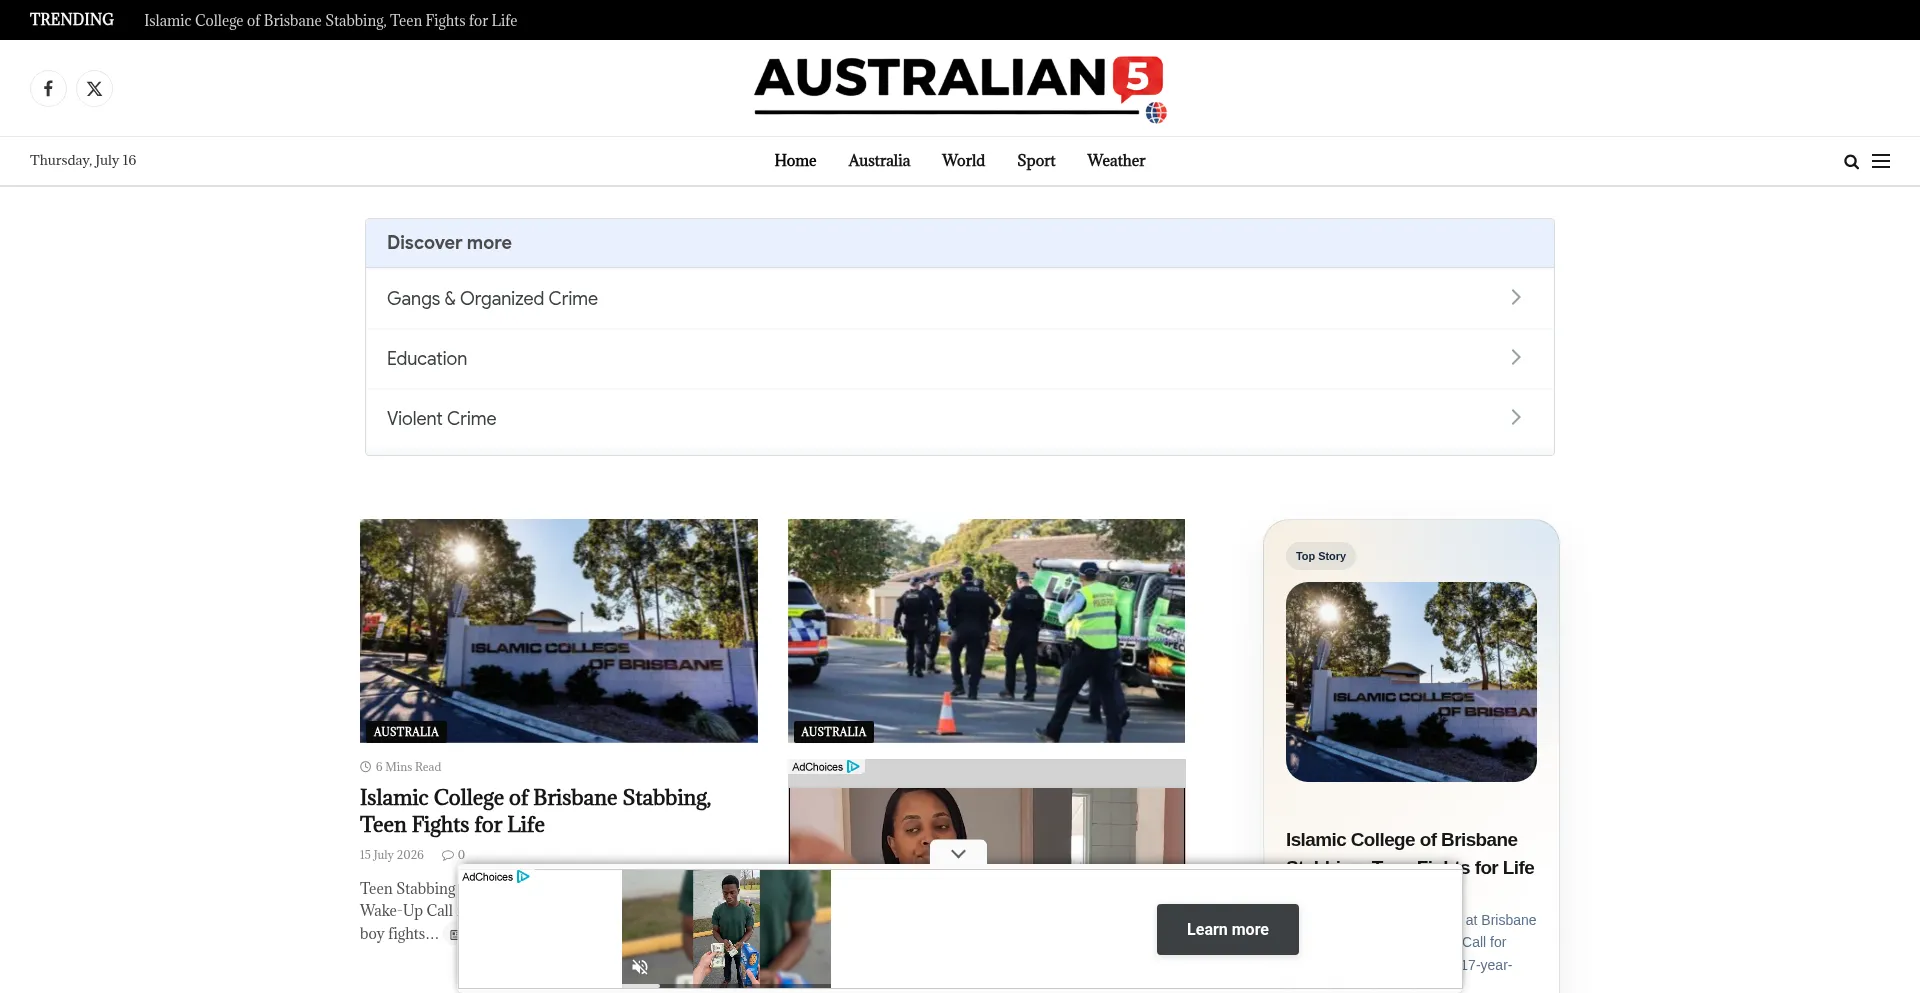This screenshot has height=993, width=1920.
Task: Unmute the bottom banner video ad
Action: (640, 967)
